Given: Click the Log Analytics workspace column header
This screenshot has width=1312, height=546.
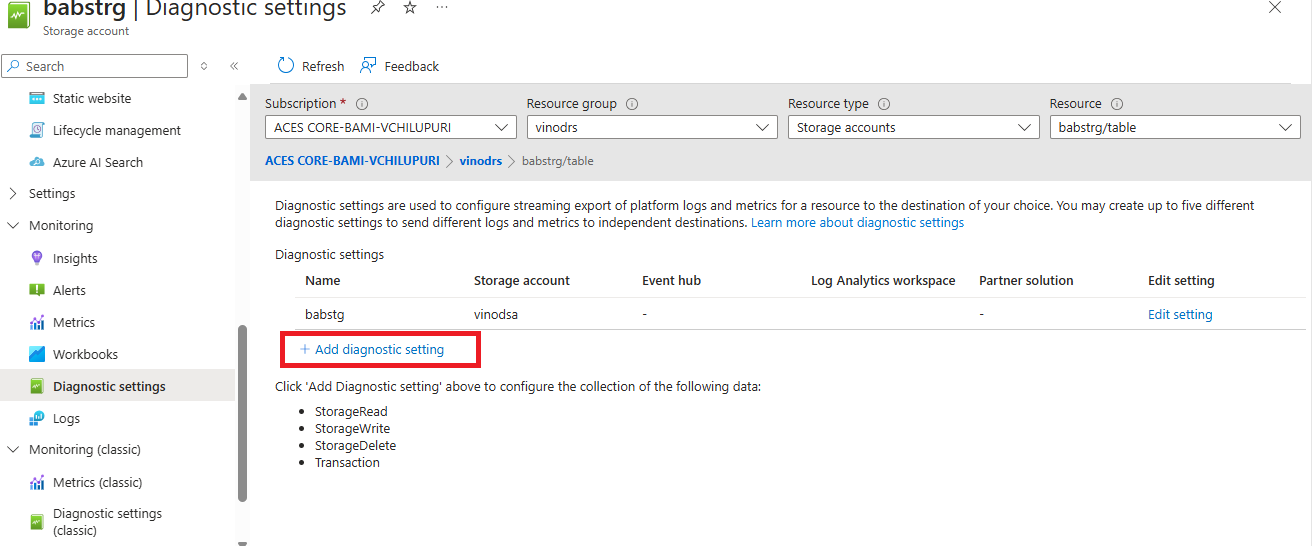Looking at the screenshot, I should tap(883, 281).
